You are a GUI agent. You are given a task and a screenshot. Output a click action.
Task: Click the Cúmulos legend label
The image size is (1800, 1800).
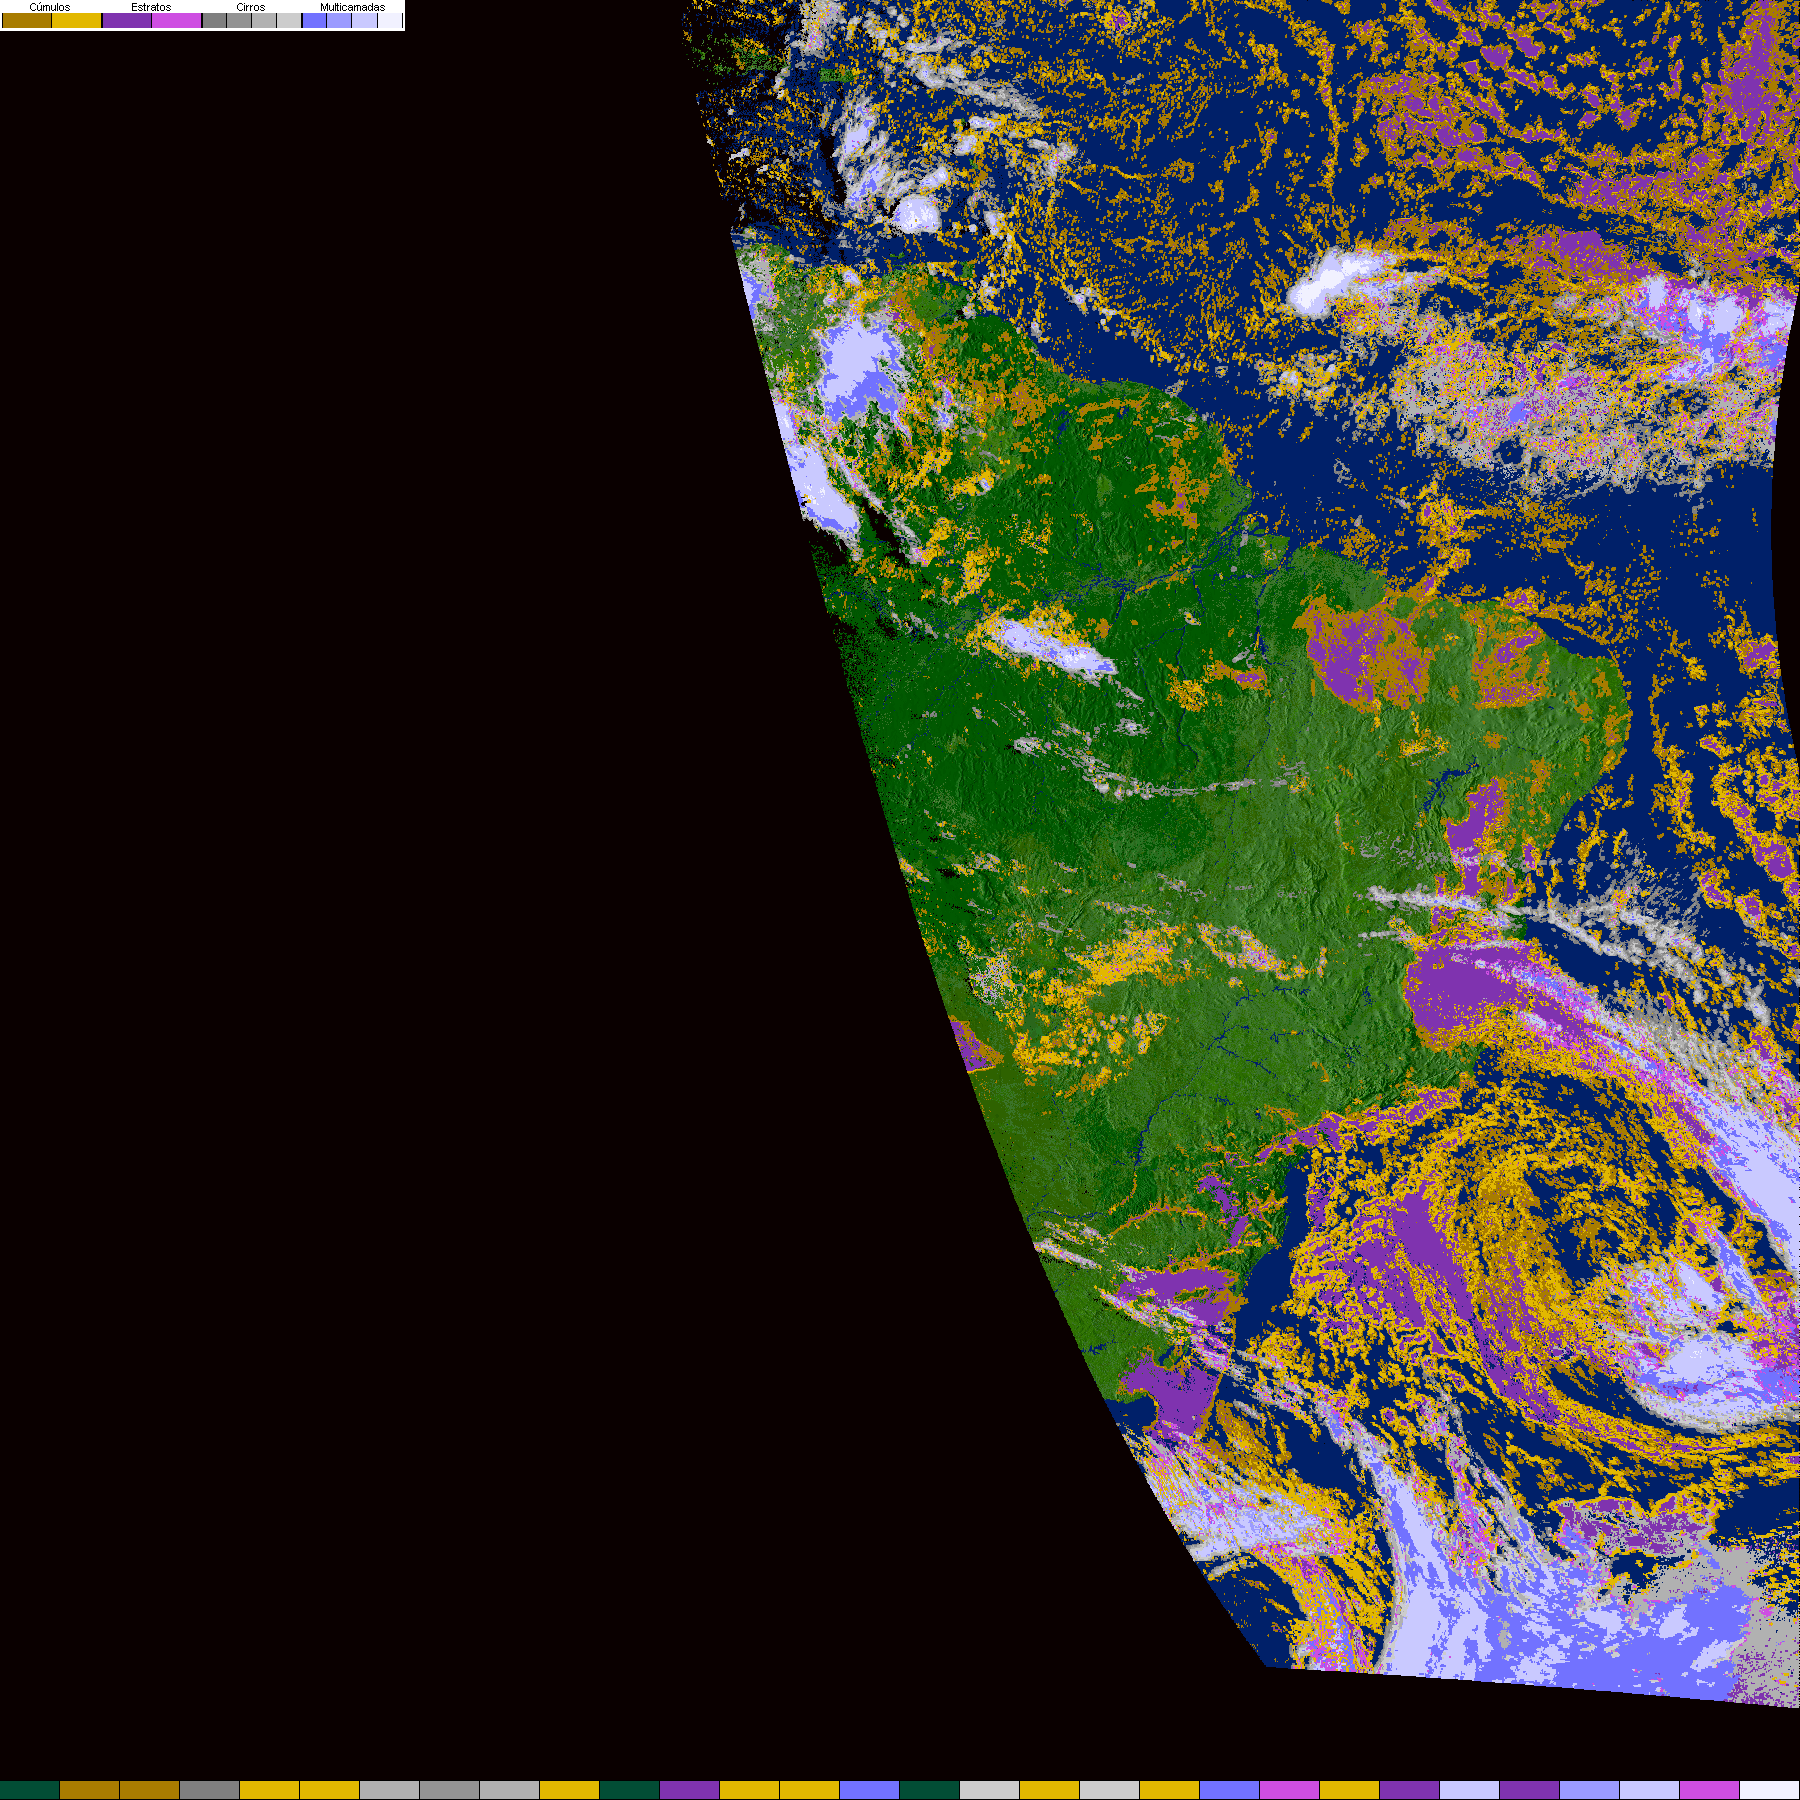point(50,7)
